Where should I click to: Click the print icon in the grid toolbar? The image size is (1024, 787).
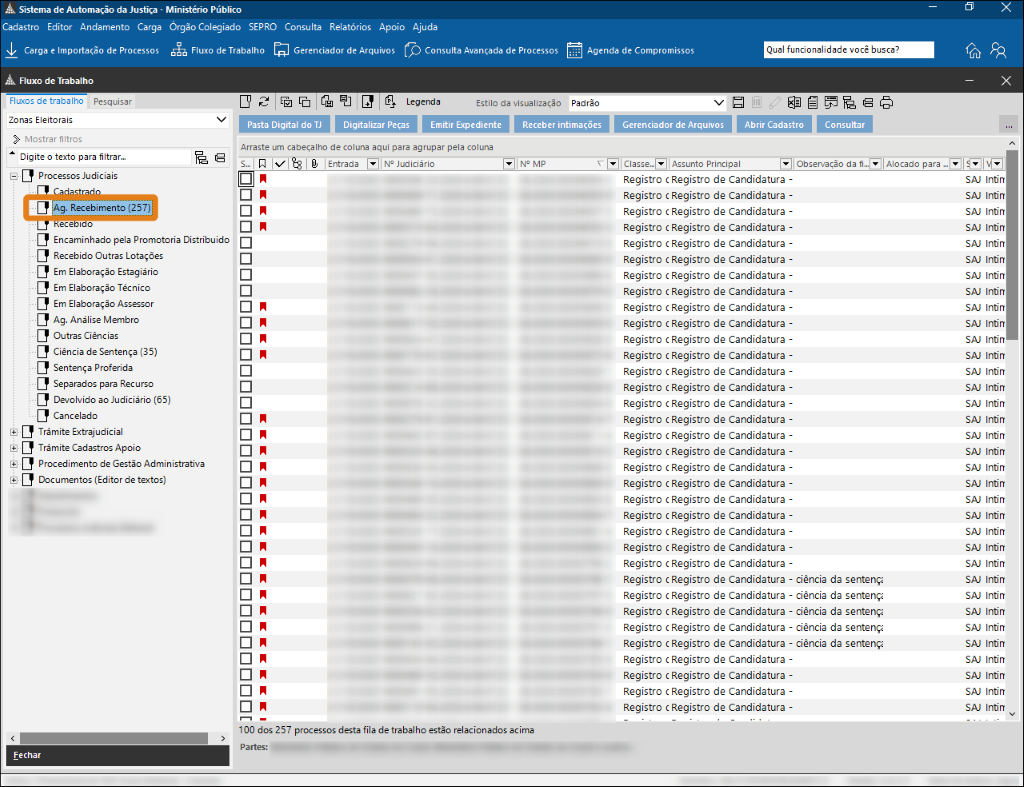[886, 103]
